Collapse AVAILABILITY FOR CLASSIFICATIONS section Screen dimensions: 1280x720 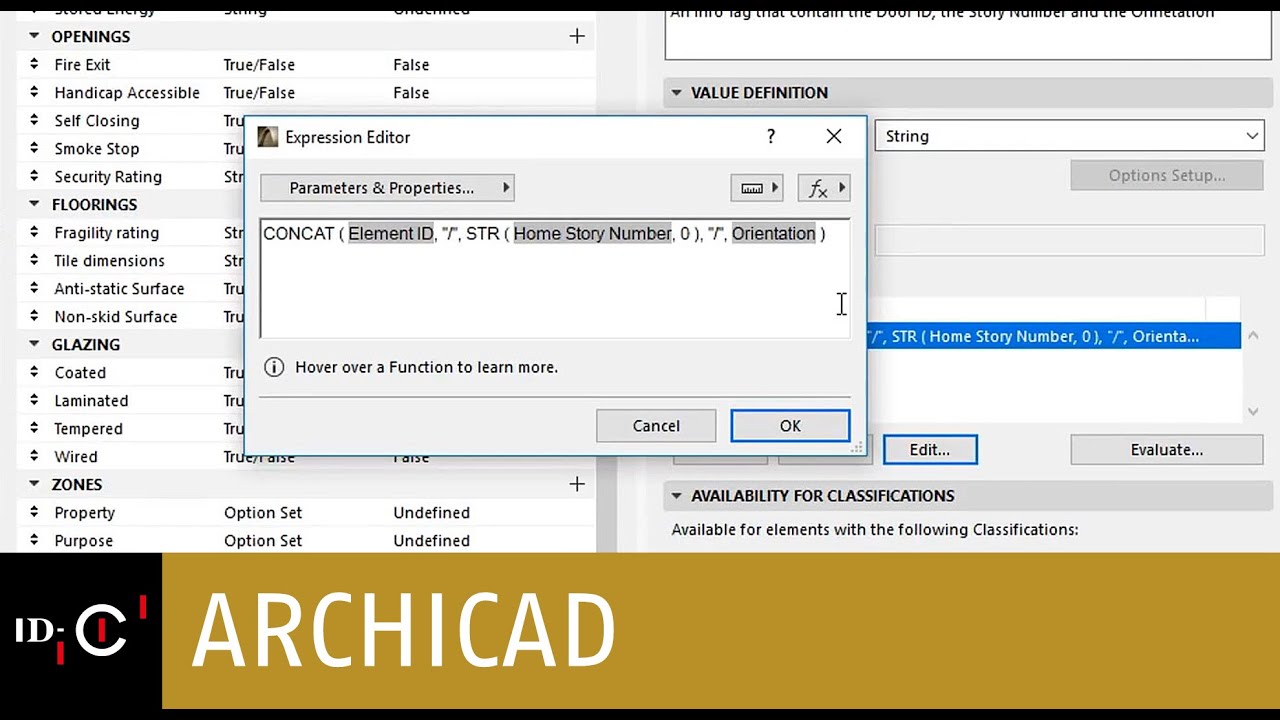coord(676,496)
